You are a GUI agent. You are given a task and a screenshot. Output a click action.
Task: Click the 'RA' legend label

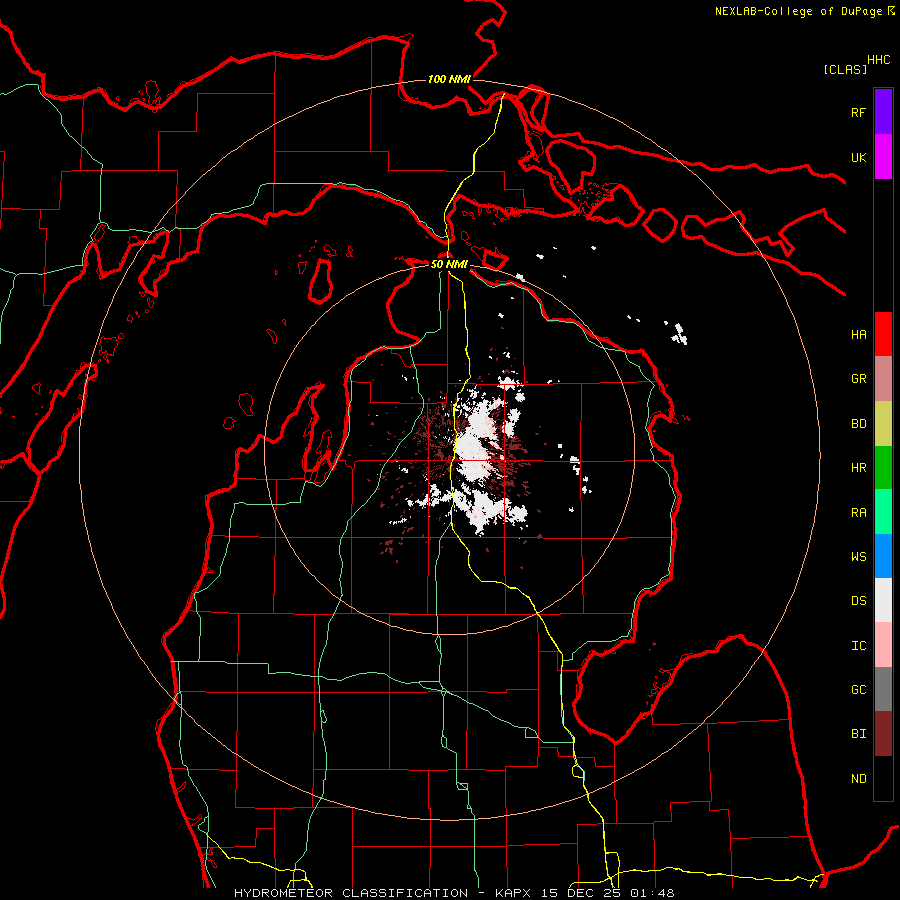[858, 513]
